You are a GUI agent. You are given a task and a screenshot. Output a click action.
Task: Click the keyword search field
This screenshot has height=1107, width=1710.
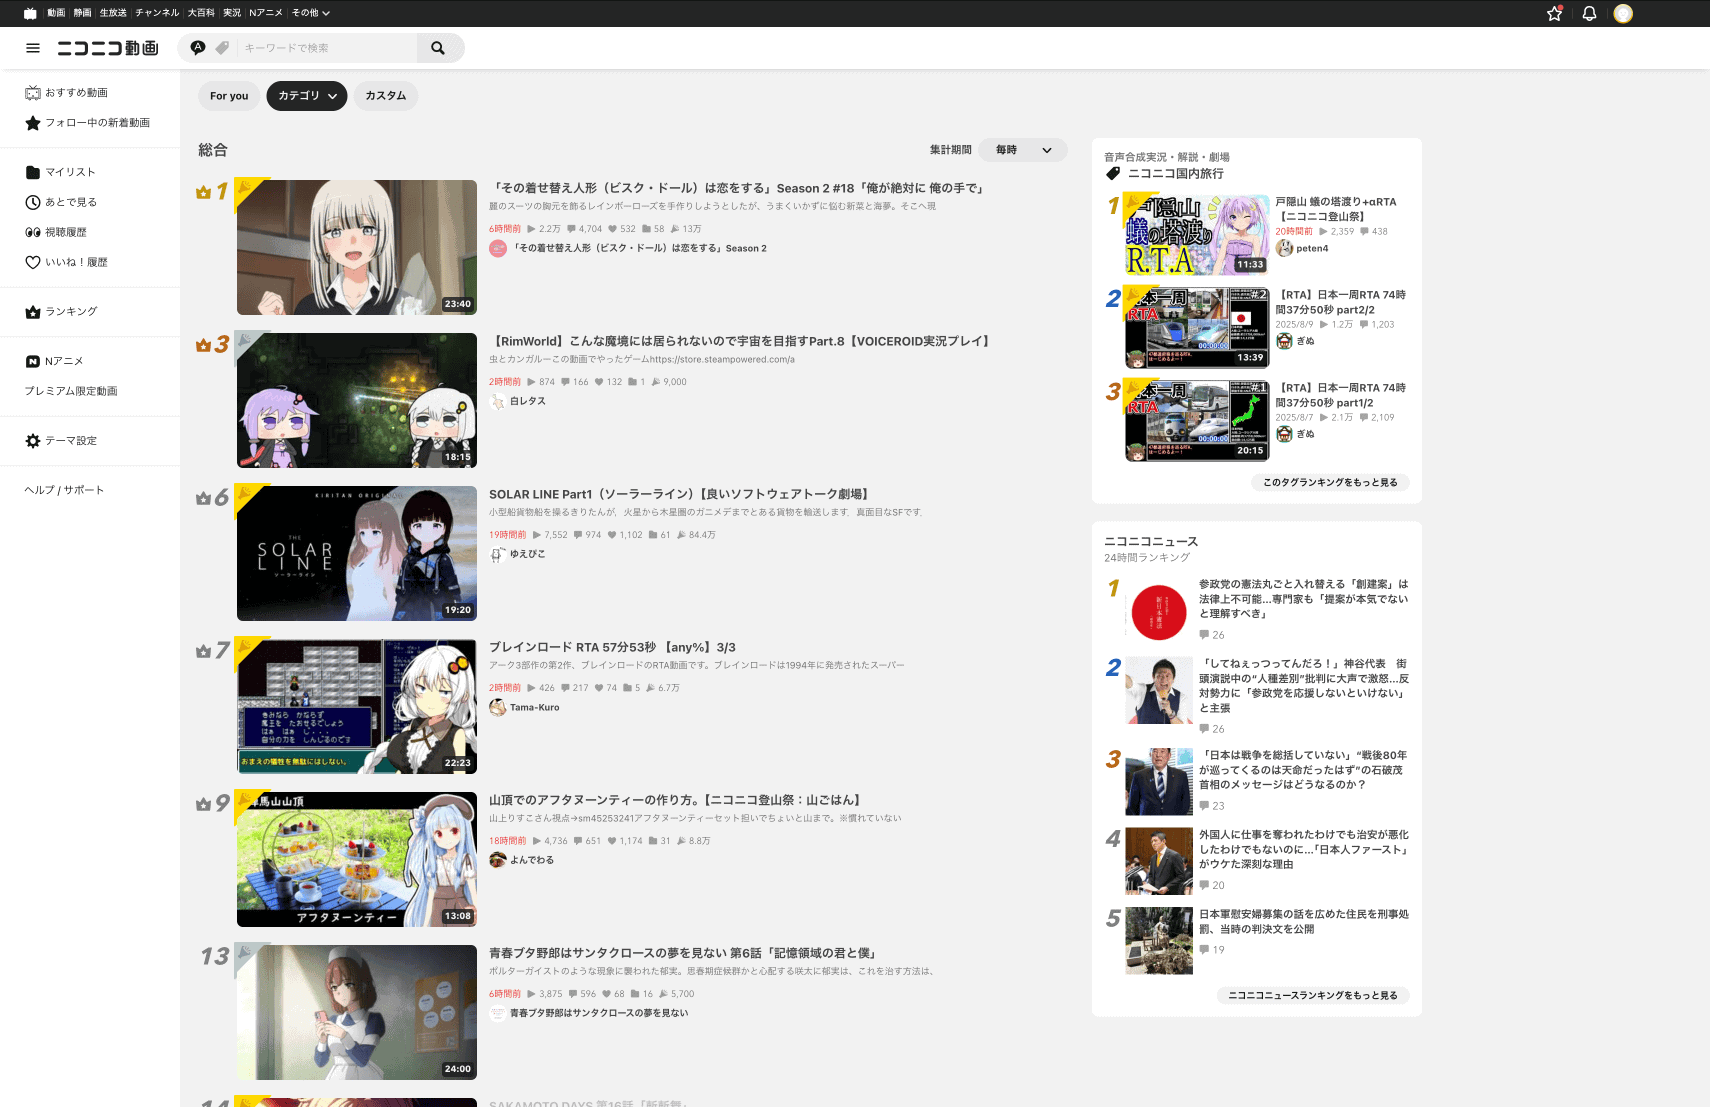point(327,48)
